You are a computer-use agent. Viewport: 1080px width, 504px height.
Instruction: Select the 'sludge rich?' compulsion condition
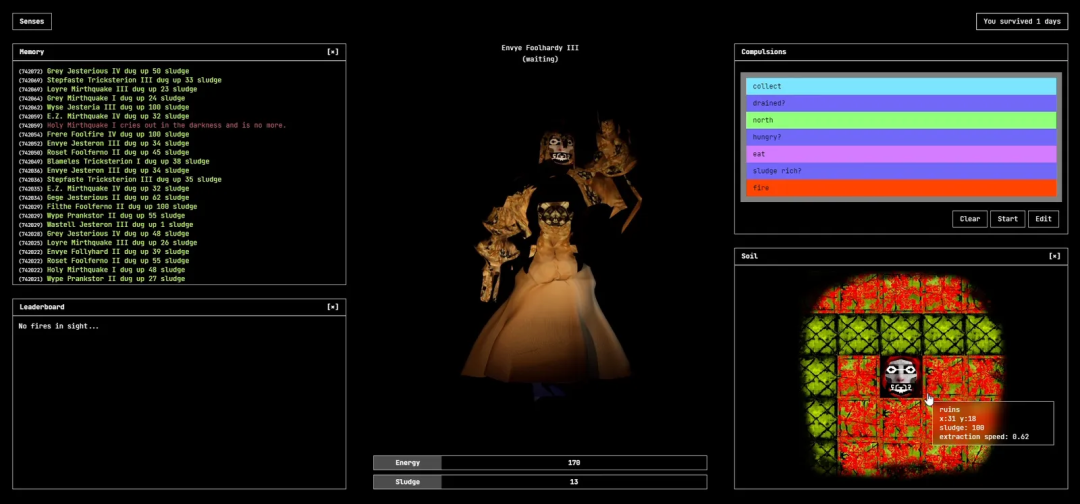pos(901,172)
